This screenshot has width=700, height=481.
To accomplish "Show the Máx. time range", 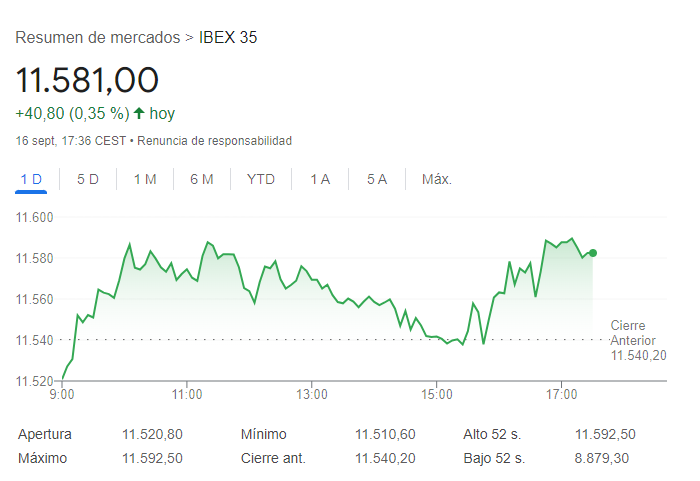I will tap(437, 179).
